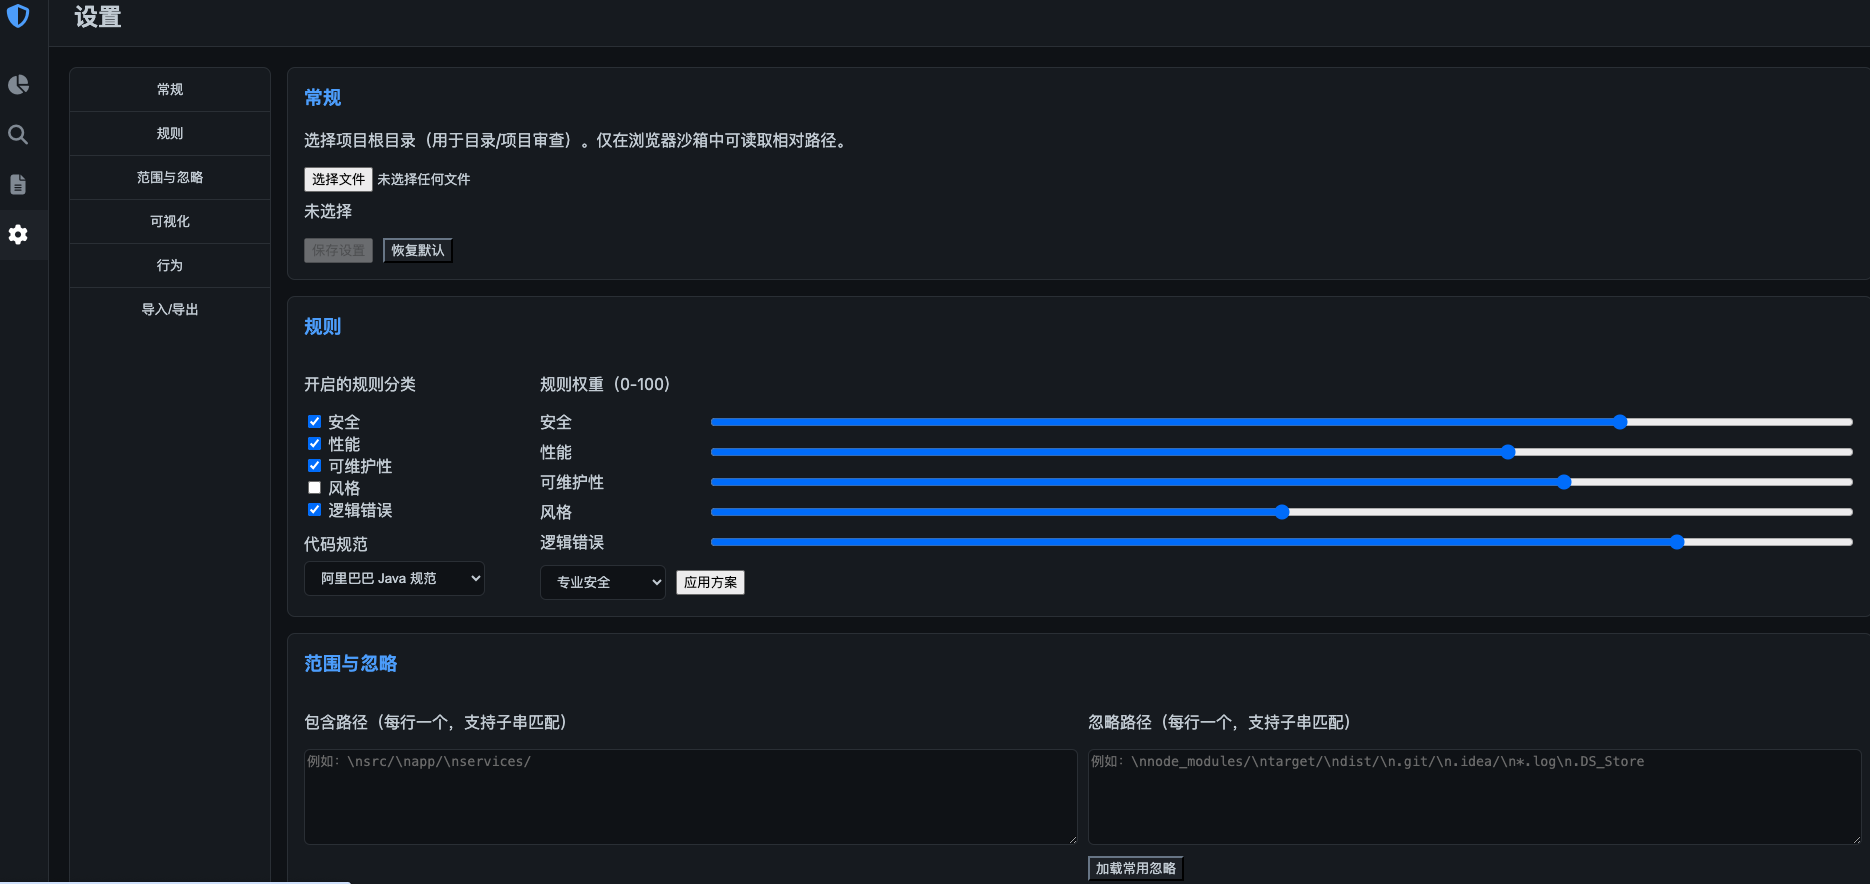Click the 风格 weight slider handle
This screenshot has height=884, width=1870.
[x=1282, y=512]
